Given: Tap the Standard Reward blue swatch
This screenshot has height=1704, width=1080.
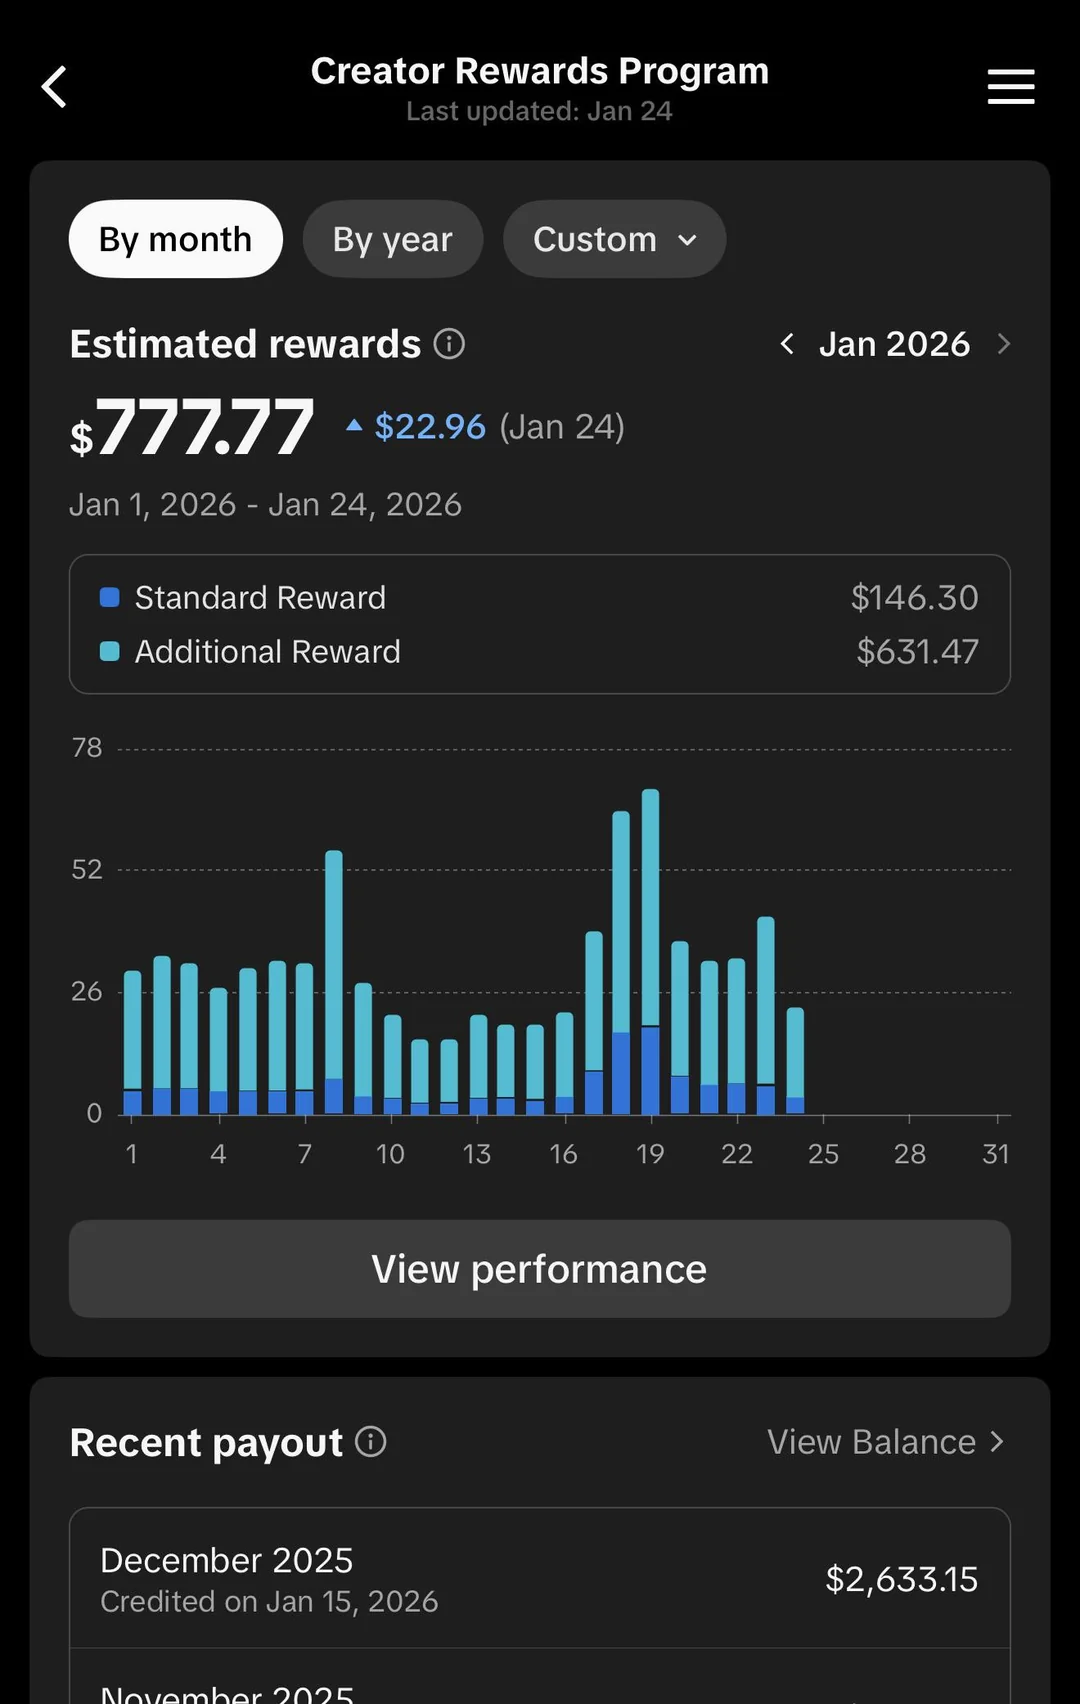Looking at the screenshot, I should tap(110, 598).
